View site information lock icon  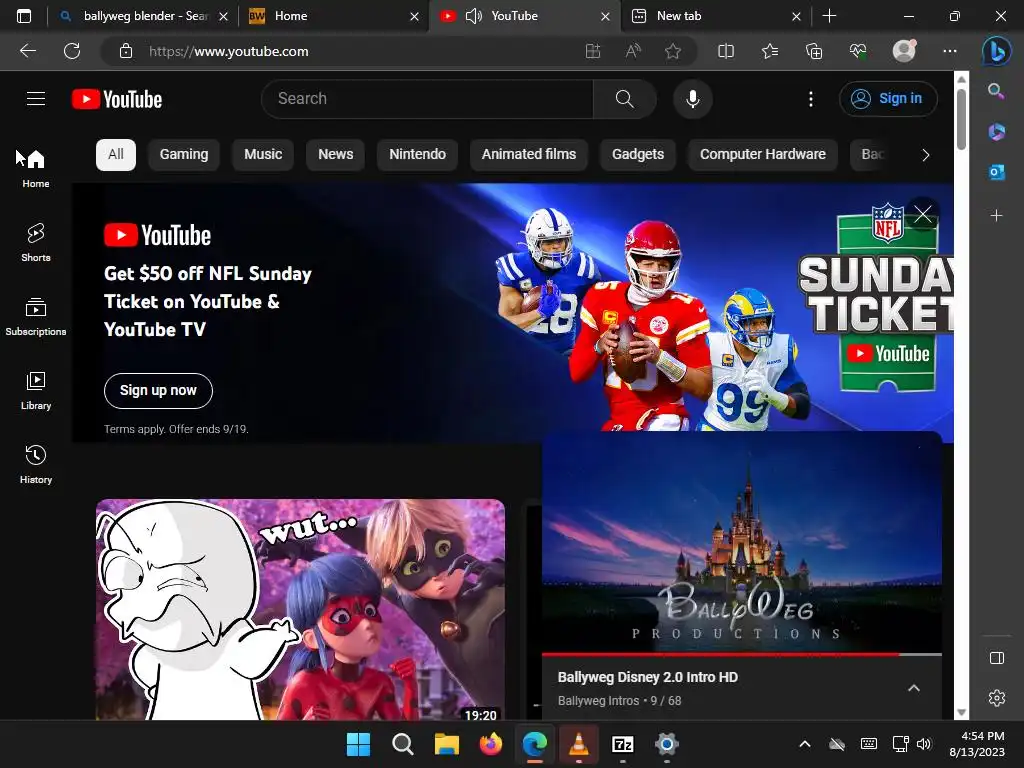[126, 51]
